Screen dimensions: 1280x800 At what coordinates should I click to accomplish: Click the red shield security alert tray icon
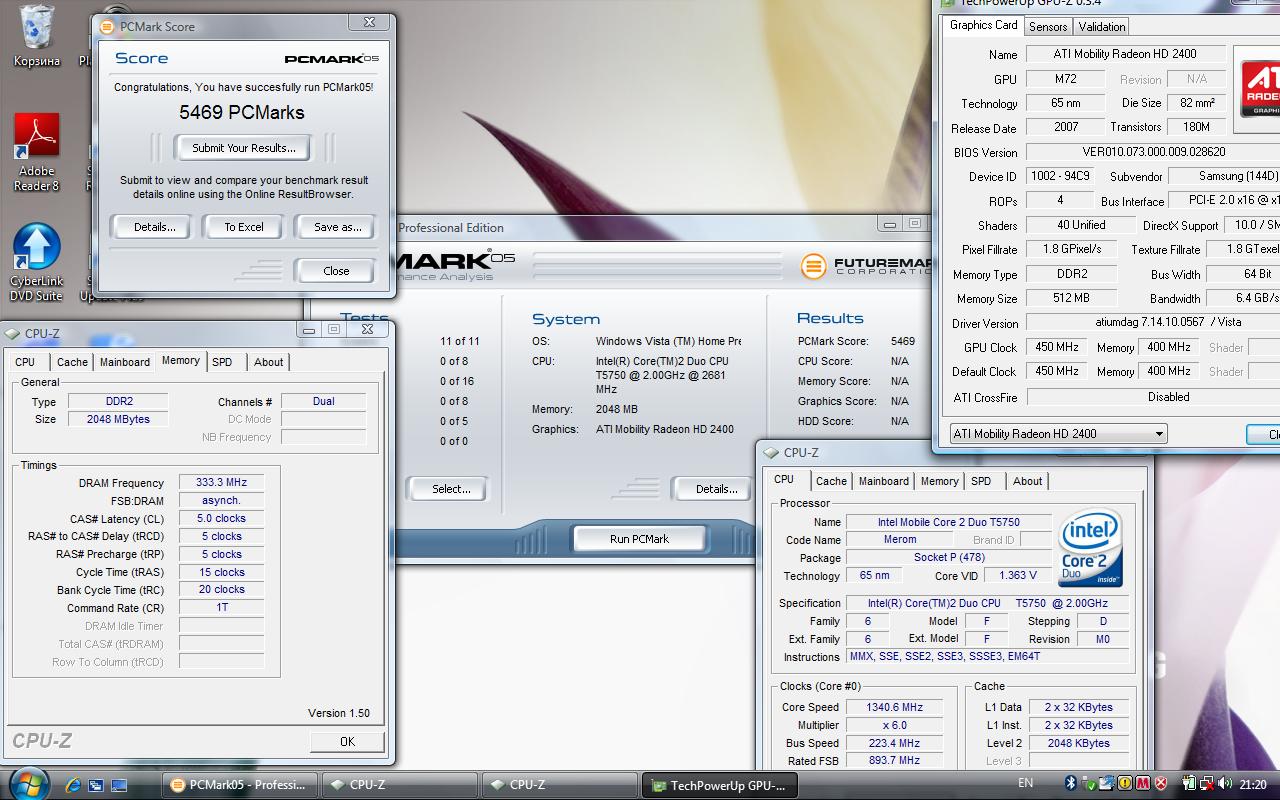pos(1161,784)
